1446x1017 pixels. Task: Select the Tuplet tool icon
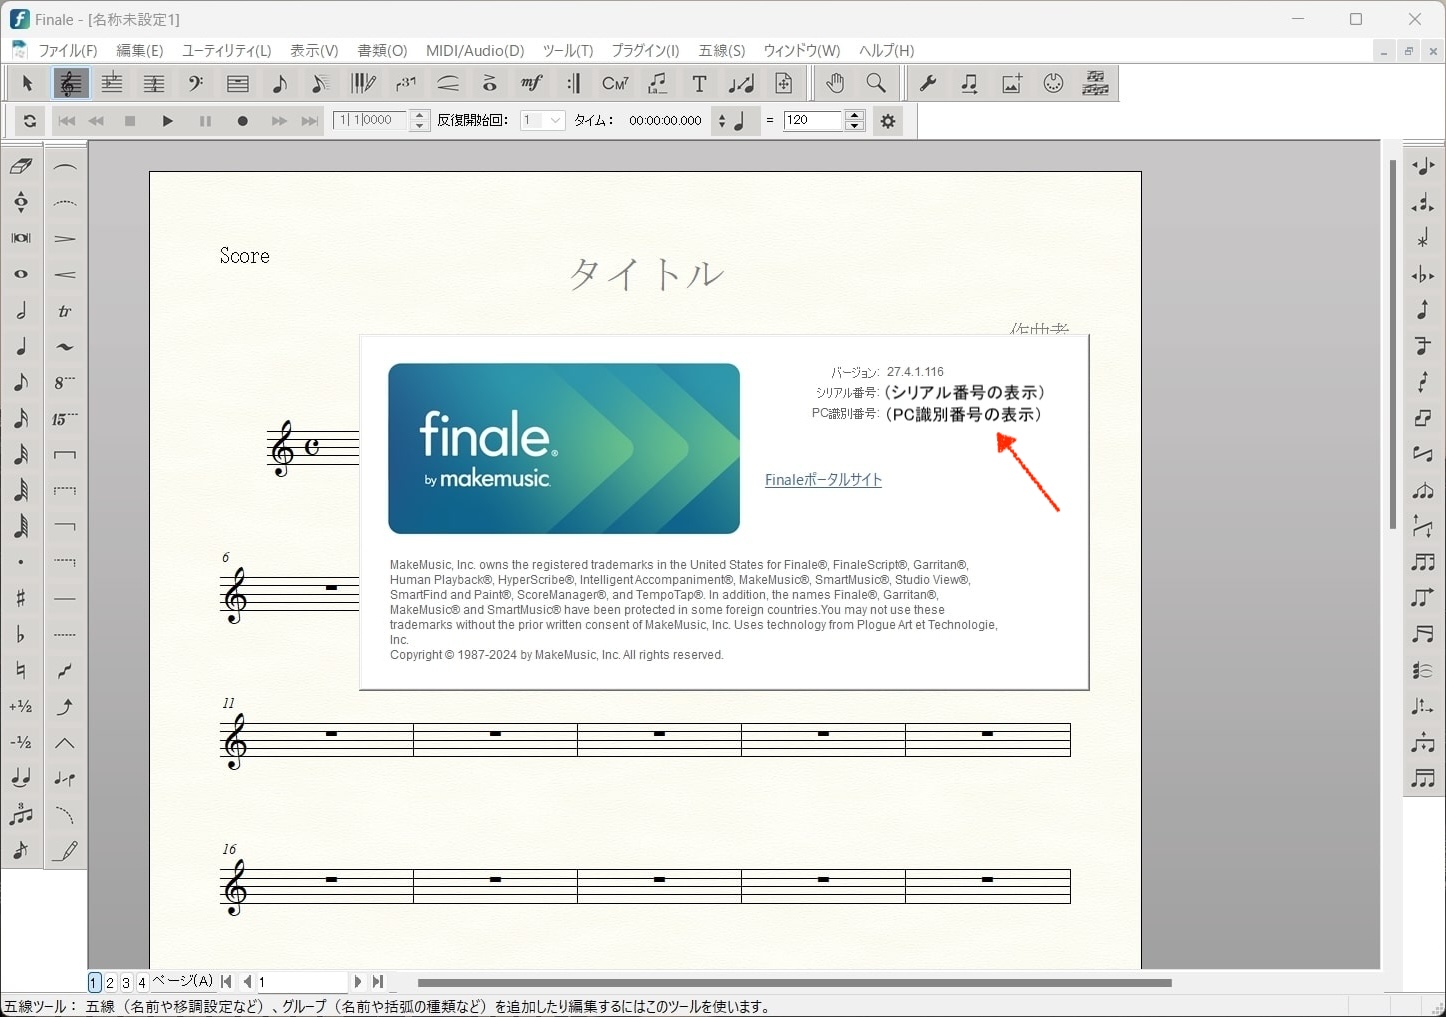405,84
